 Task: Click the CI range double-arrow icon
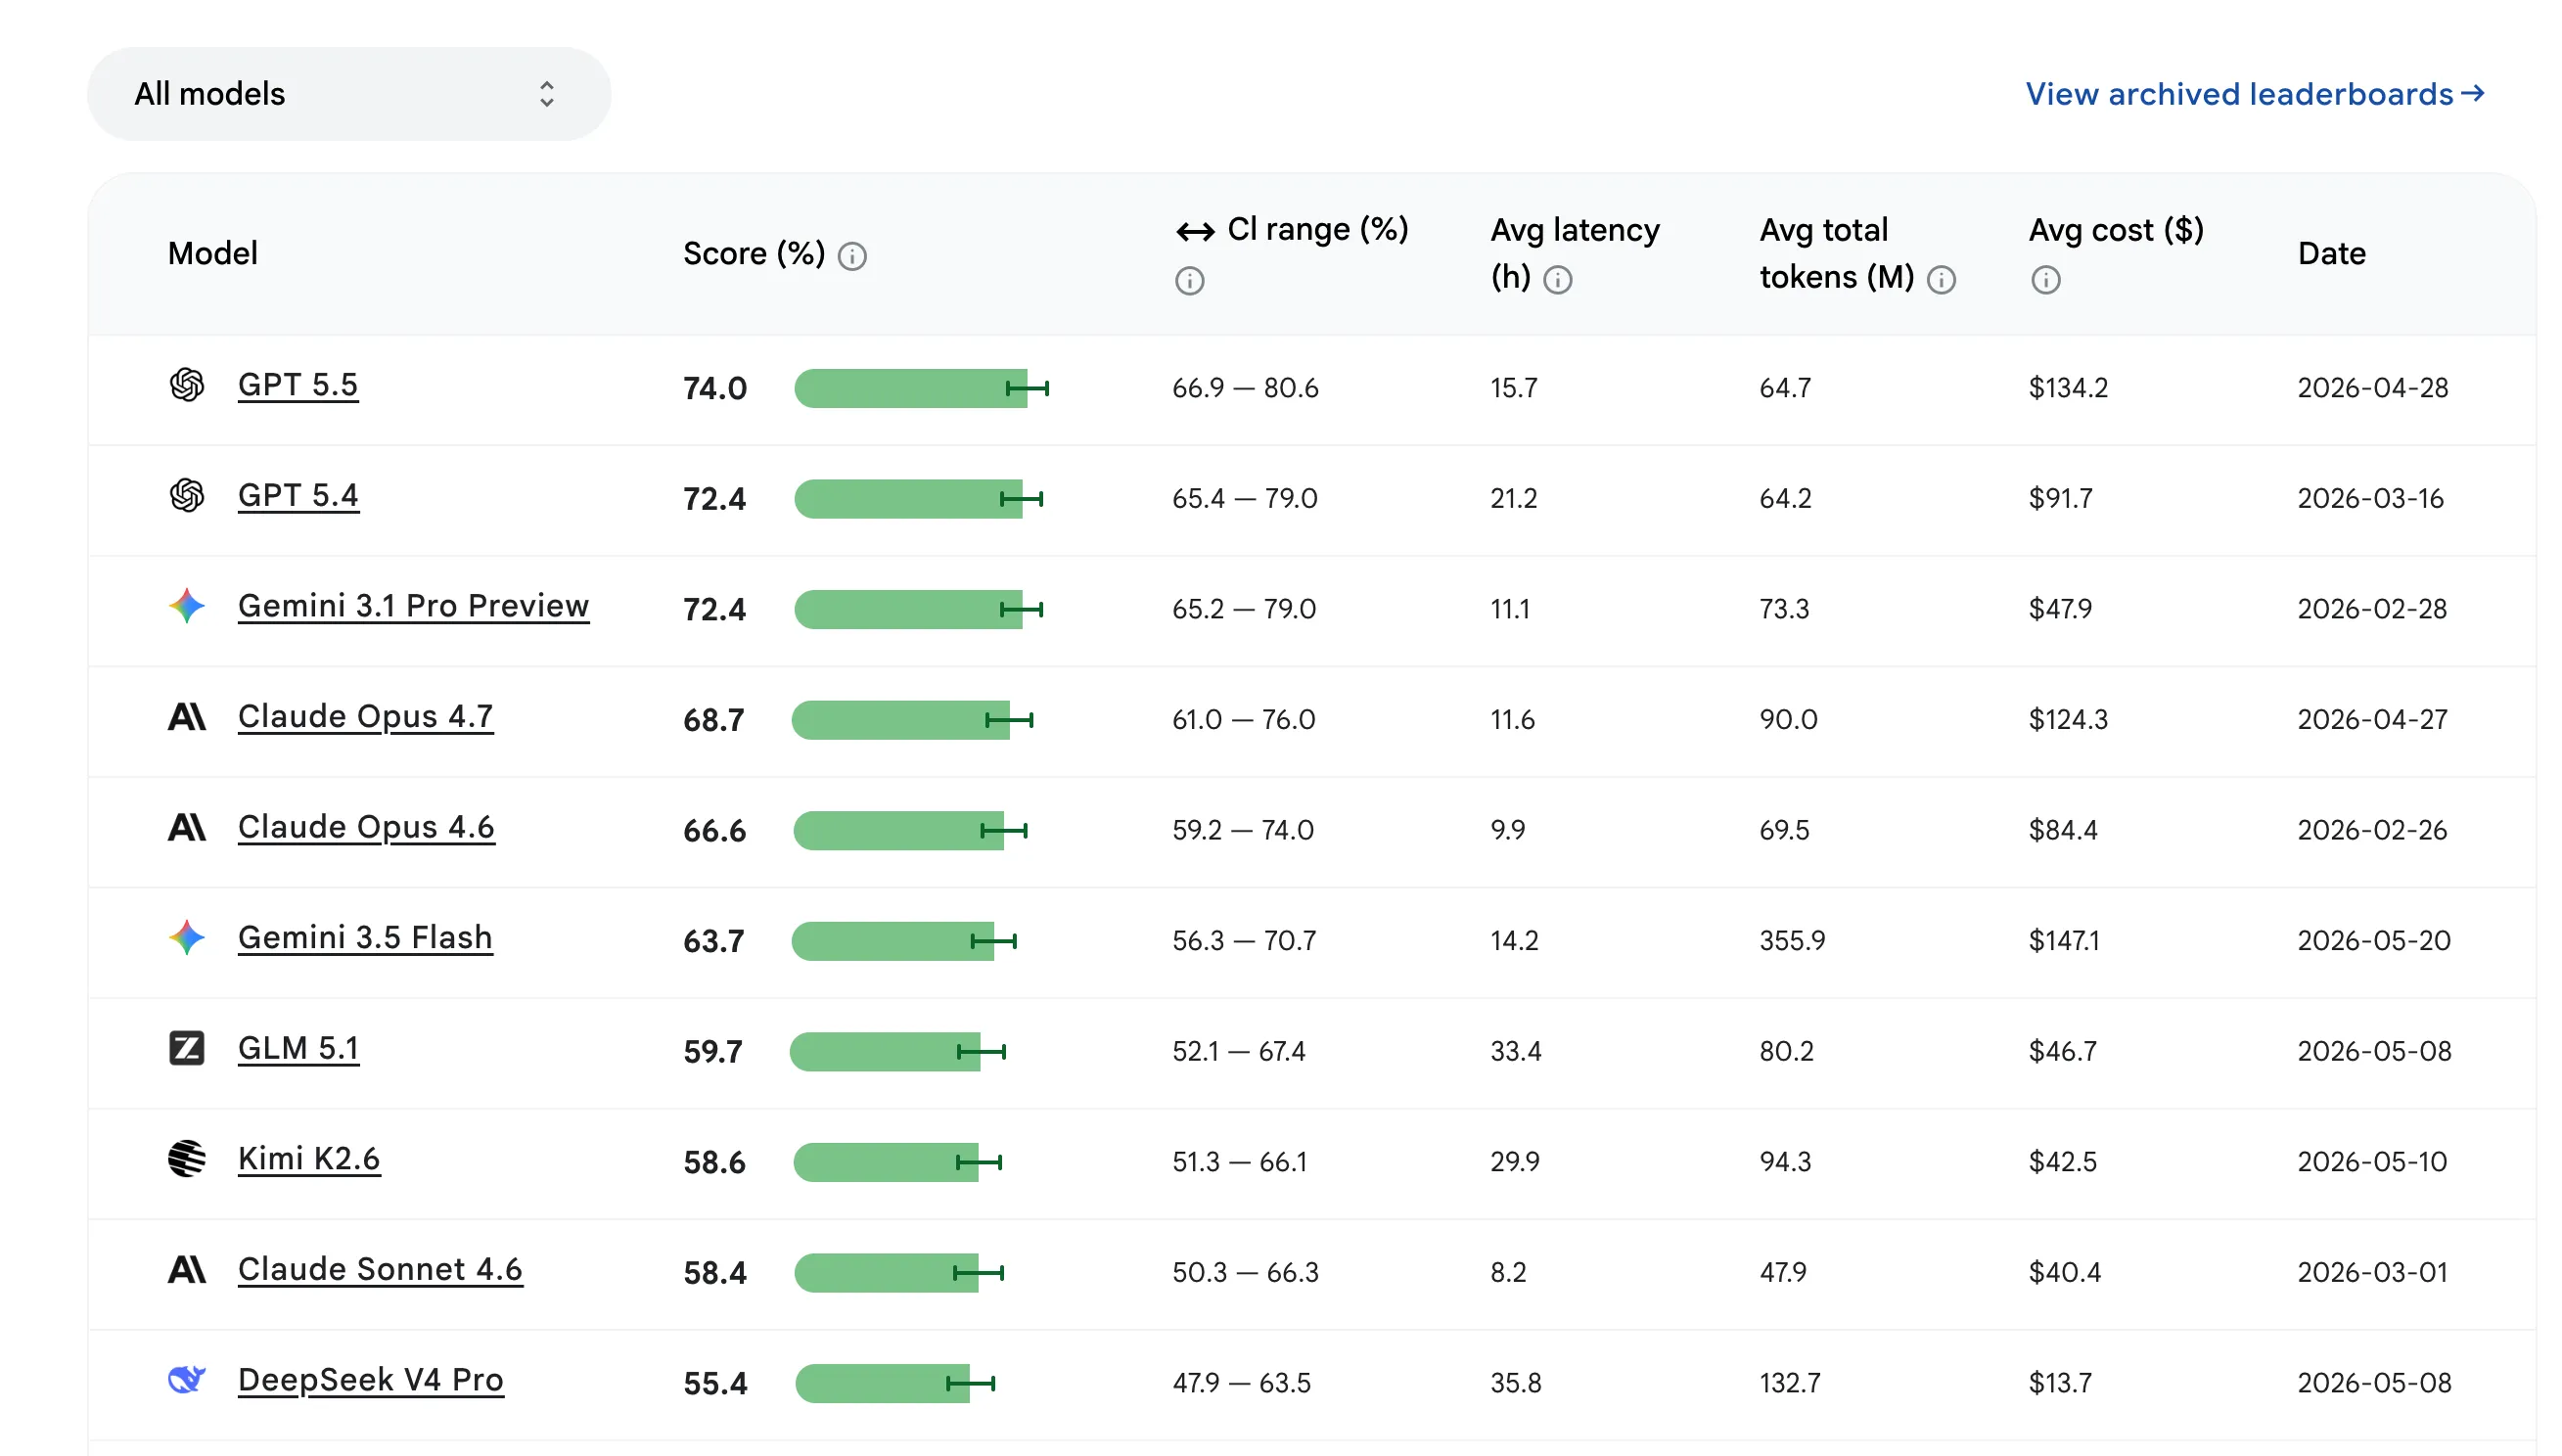coord(1194,232)
